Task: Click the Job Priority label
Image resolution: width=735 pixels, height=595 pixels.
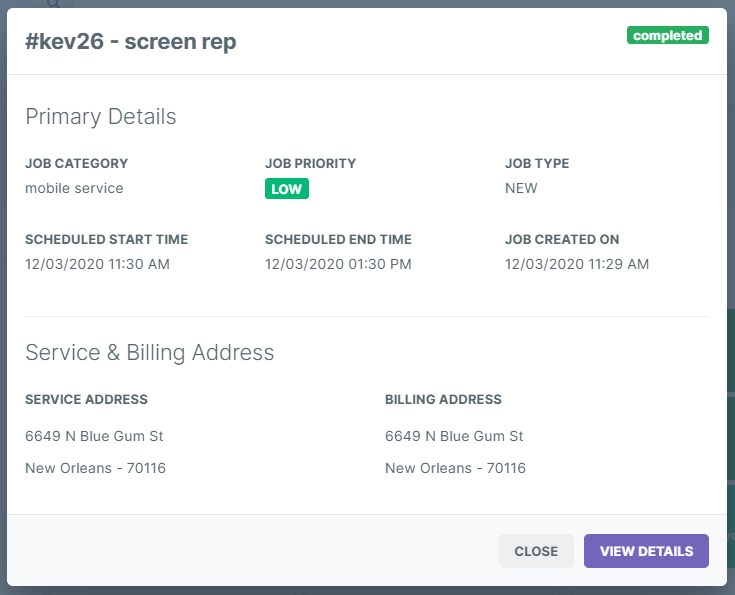Action: [310, 163]
